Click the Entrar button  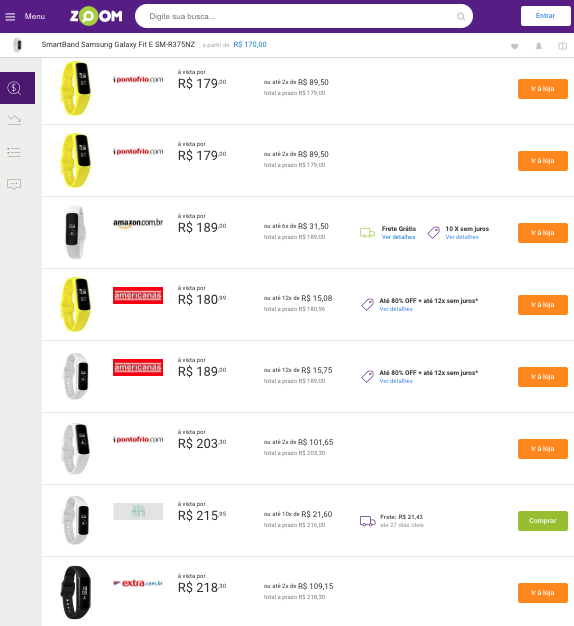545,16
